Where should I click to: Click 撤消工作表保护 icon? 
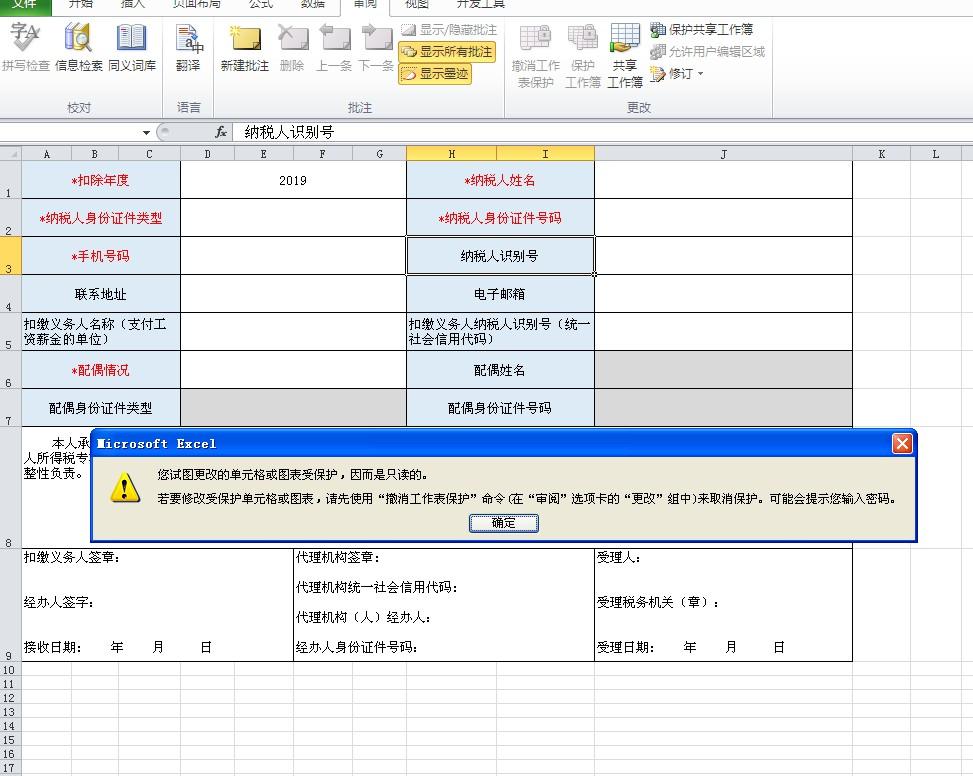535,55
